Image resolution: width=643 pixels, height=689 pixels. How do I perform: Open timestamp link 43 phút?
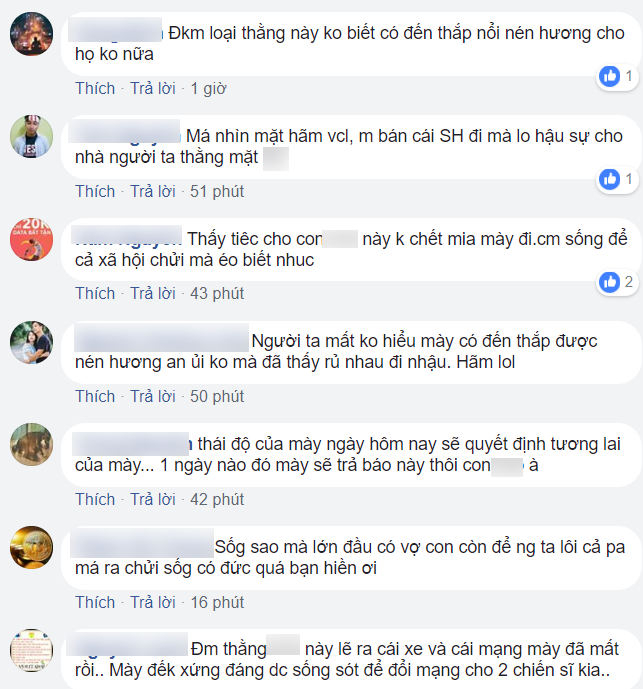217,294
